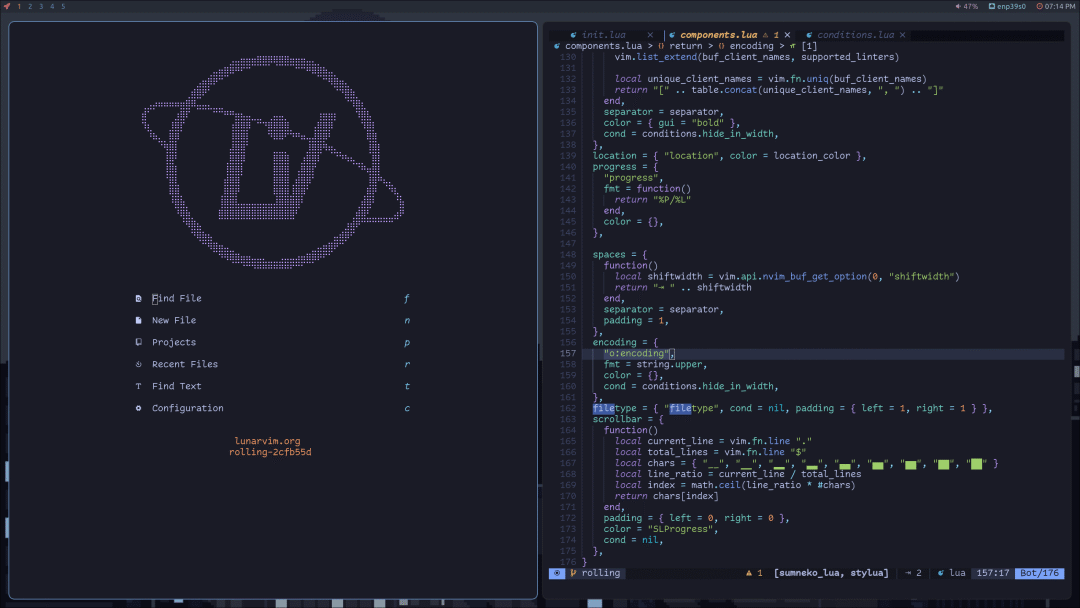Select the Find File icon on dashboard
The image size is (1080, 608).
(138, 298)
